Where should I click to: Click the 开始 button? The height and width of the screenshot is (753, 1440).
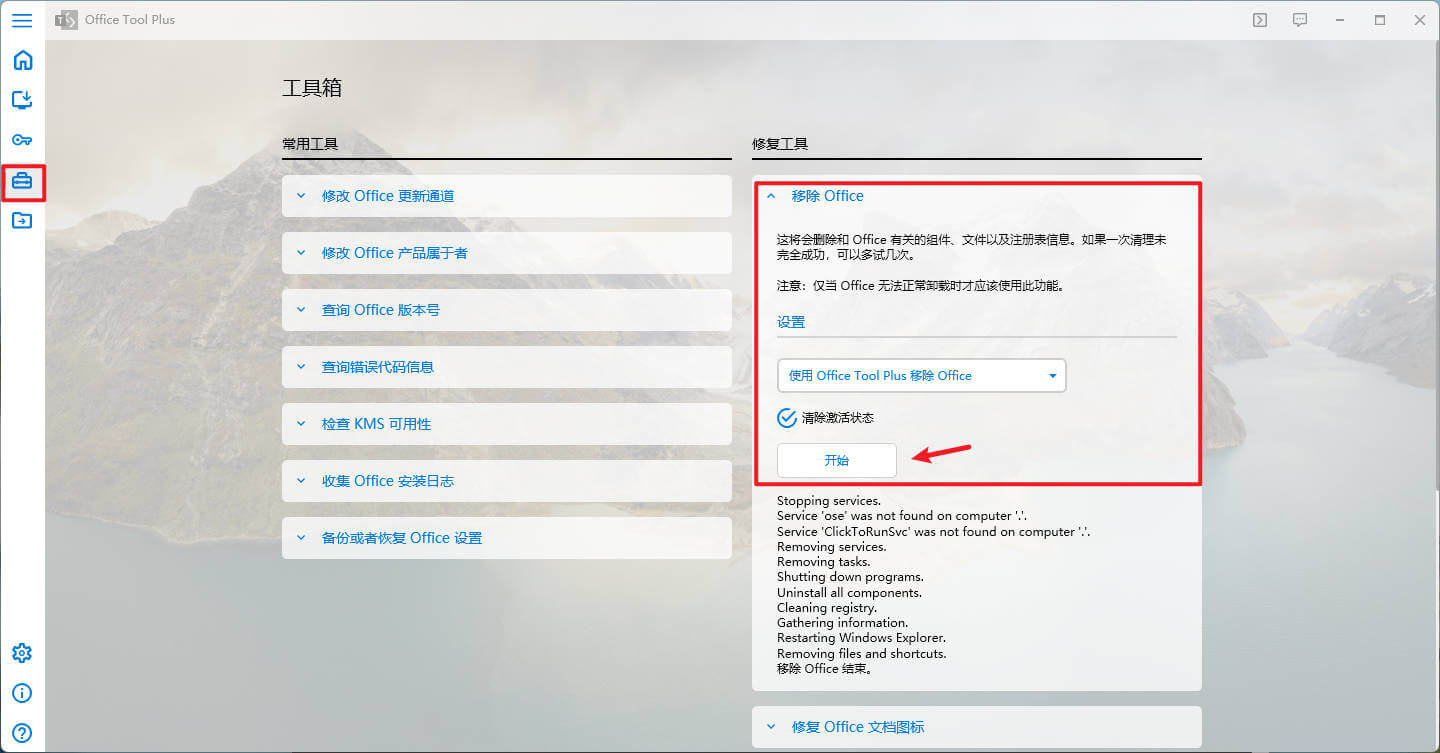point(836,460)
